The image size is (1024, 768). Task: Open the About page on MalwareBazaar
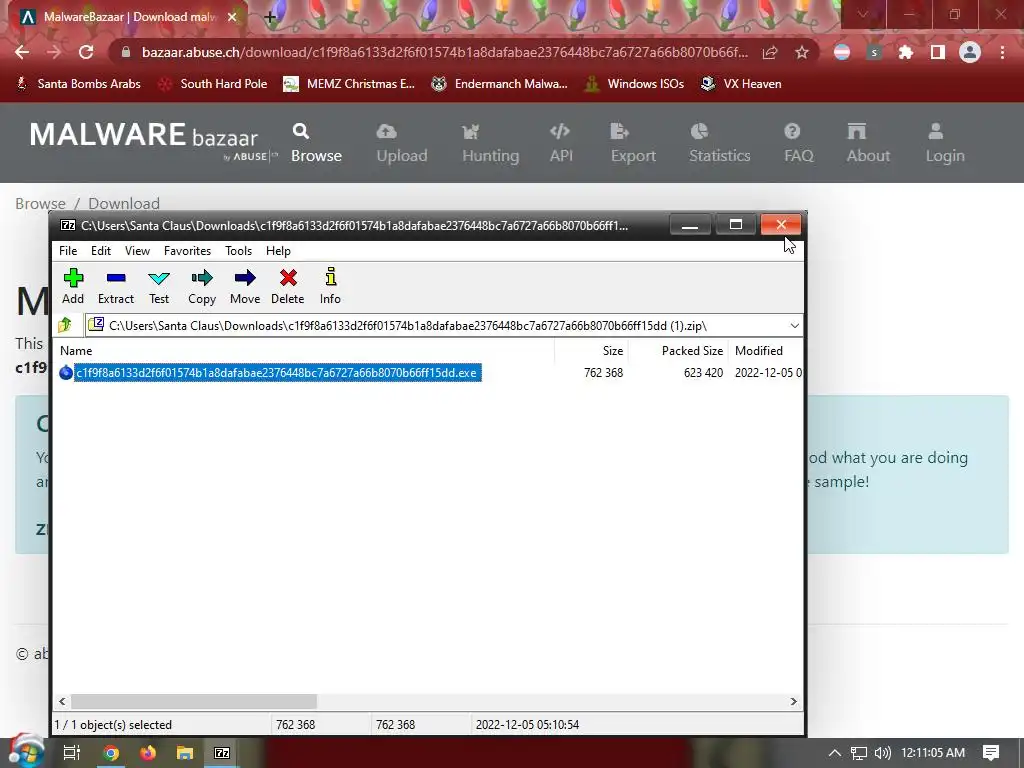point(868,143)
